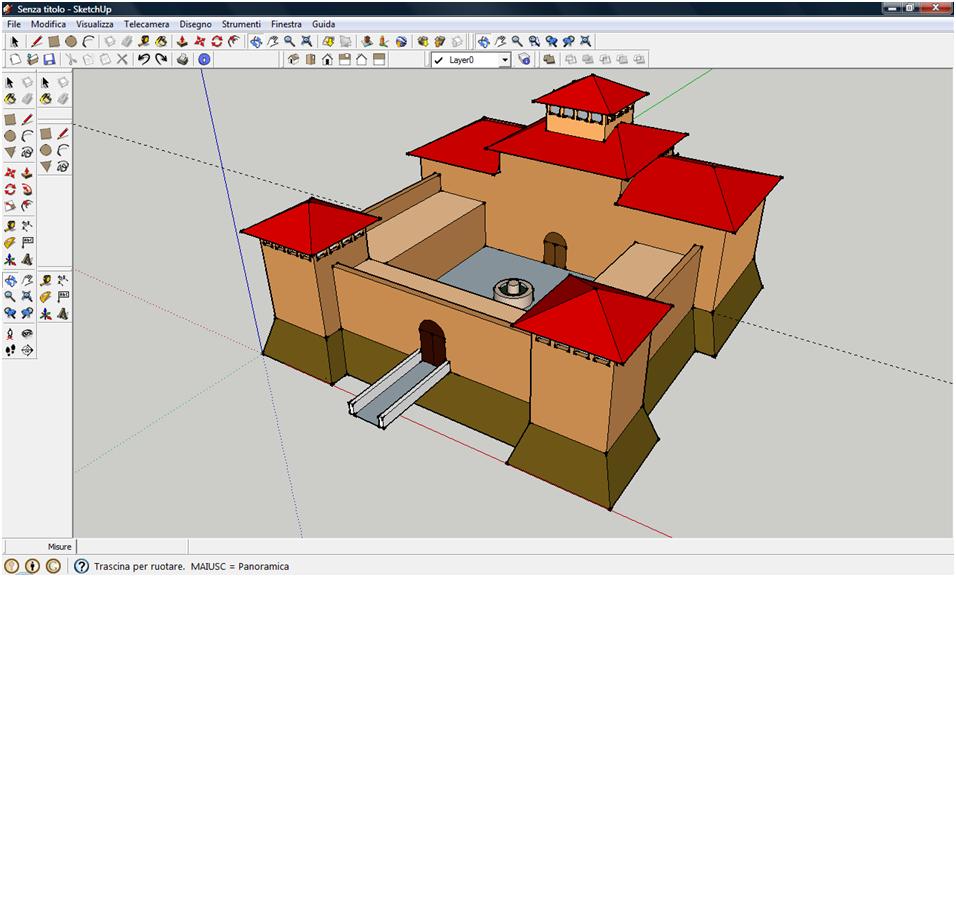Switch to Top view icon

tap(310, 59)
